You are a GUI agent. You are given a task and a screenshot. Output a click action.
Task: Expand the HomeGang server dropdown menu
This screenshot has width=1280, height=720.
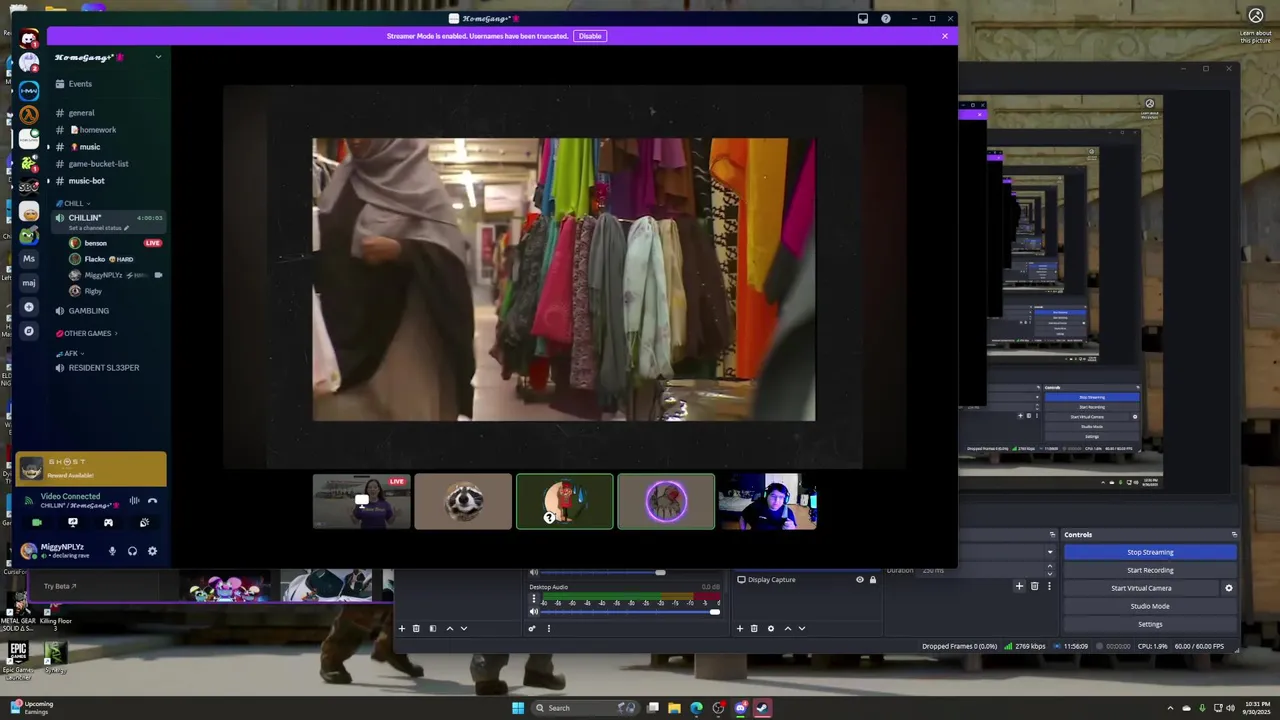[158, 57]
